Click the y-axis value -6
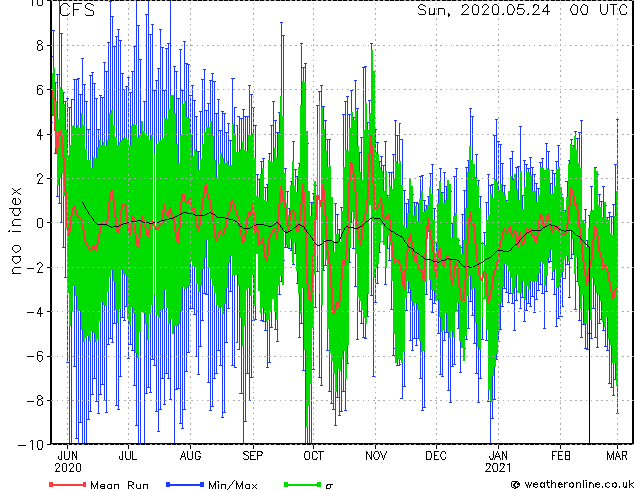 click(x=34, y=357)
